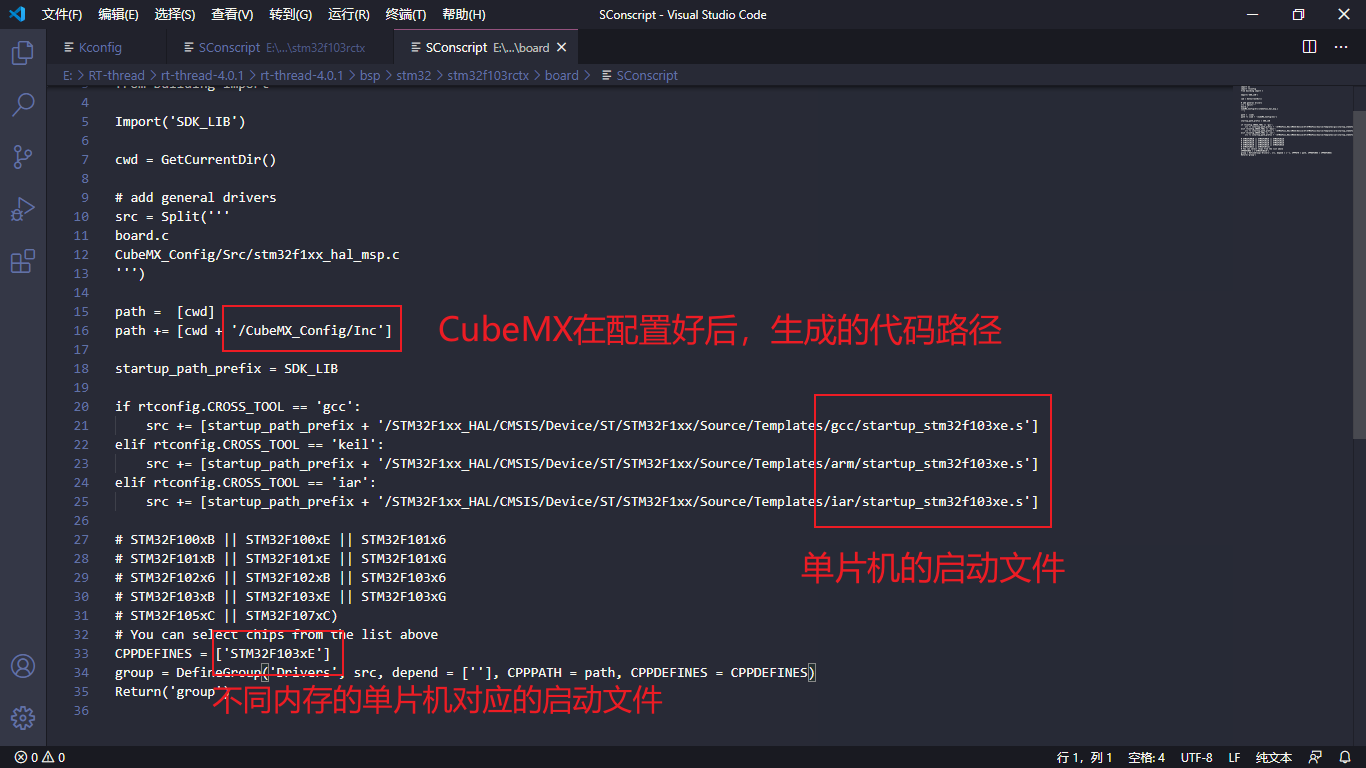The height and width of the screenshot is (768, 1366).
Task: Change end of line via LF status
Action: click(1234, 757)
